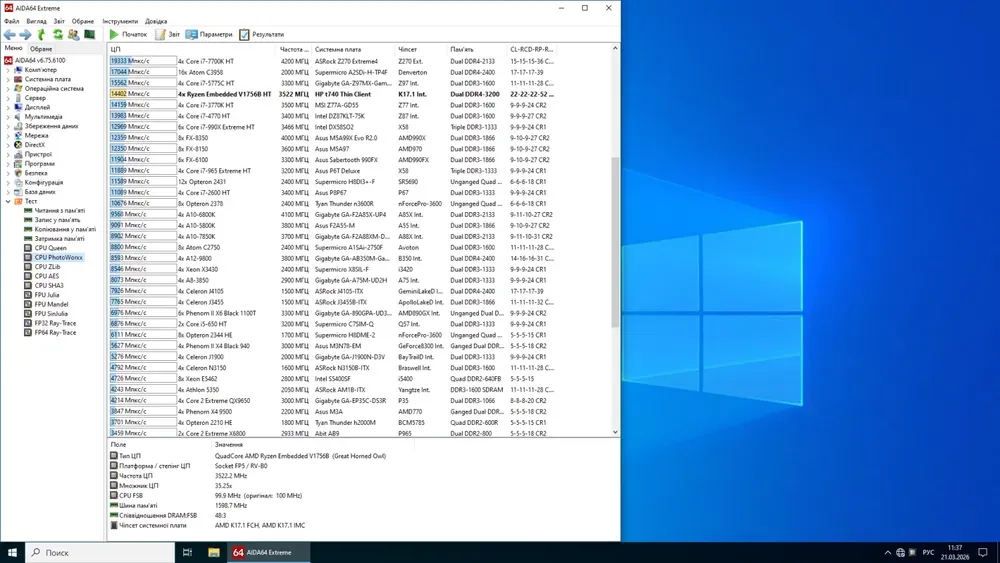Expand the Комп'ютер tree node
The height and width of the screenshot is (563, 1000).
[x=8, y=70]
